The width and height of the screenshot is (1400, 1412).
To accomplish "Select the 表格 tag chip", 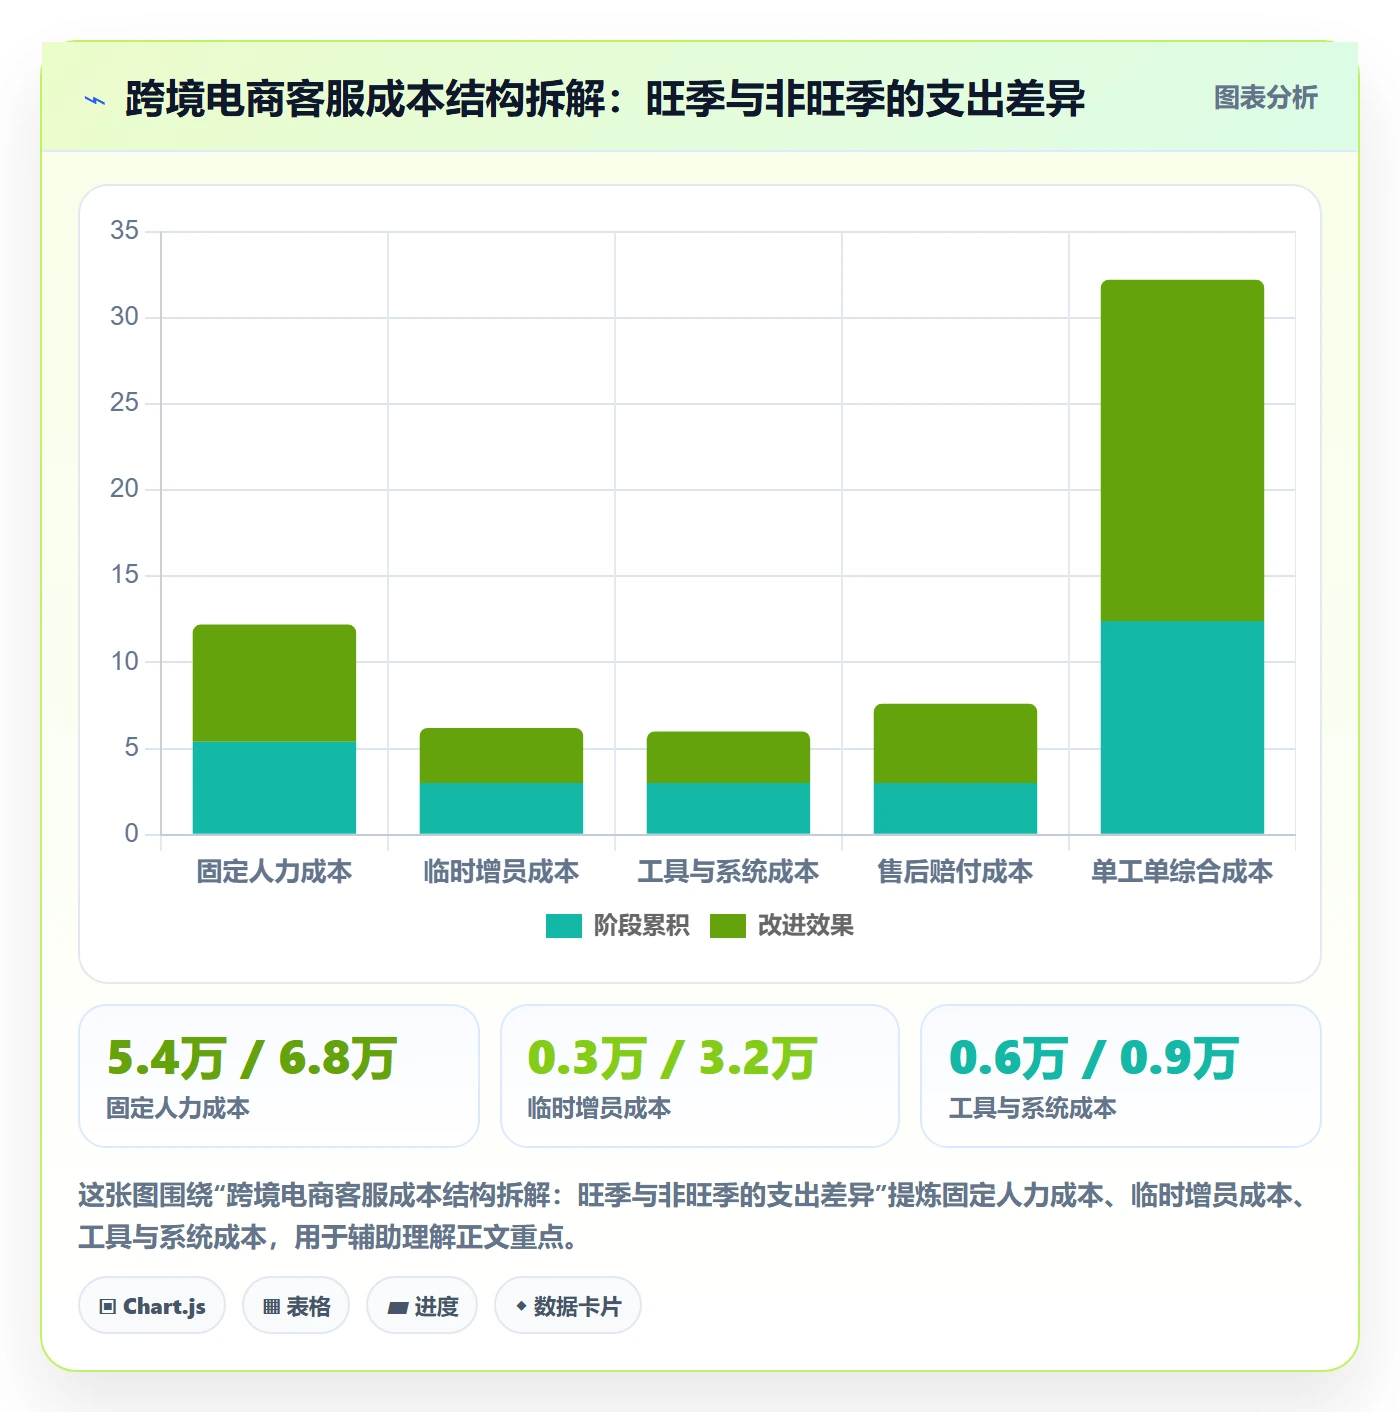I will coord(296,1306).
